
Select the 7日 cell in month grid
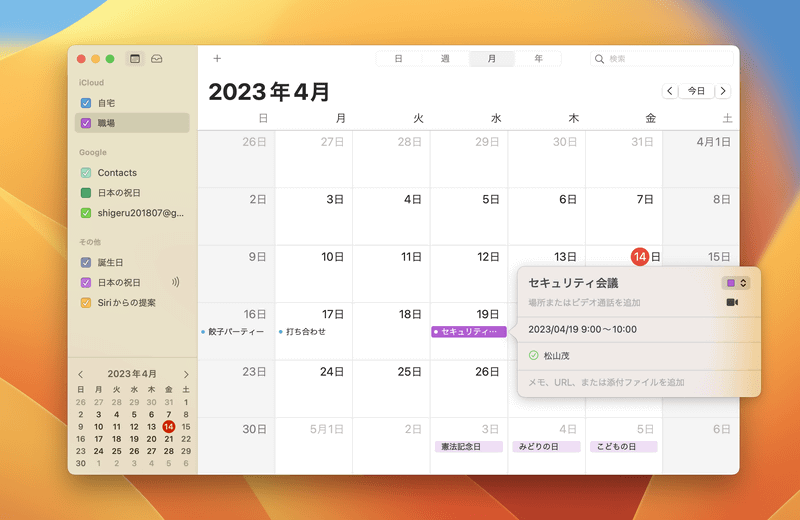point(624,216)
